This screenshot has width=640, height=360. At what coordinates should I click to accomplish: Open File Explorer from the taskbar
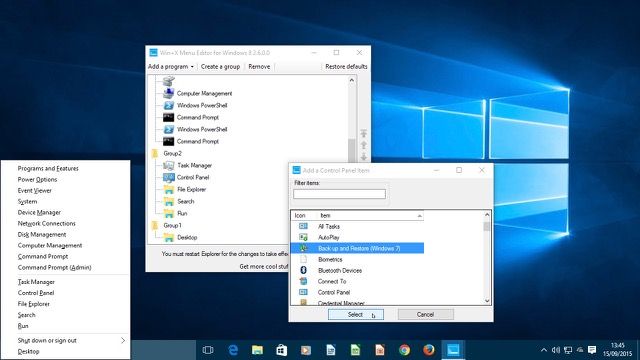coord(257,350)
